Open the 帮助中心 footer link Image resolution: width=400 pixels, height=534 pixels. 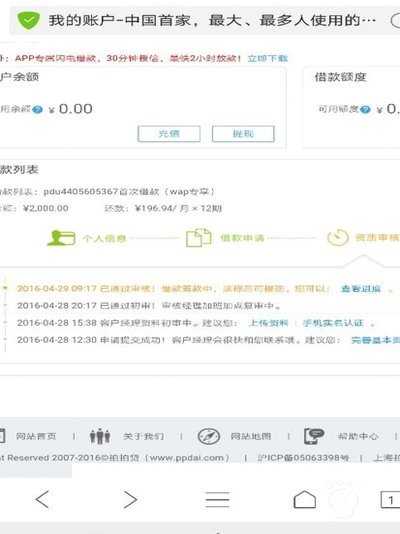point(358,436)
